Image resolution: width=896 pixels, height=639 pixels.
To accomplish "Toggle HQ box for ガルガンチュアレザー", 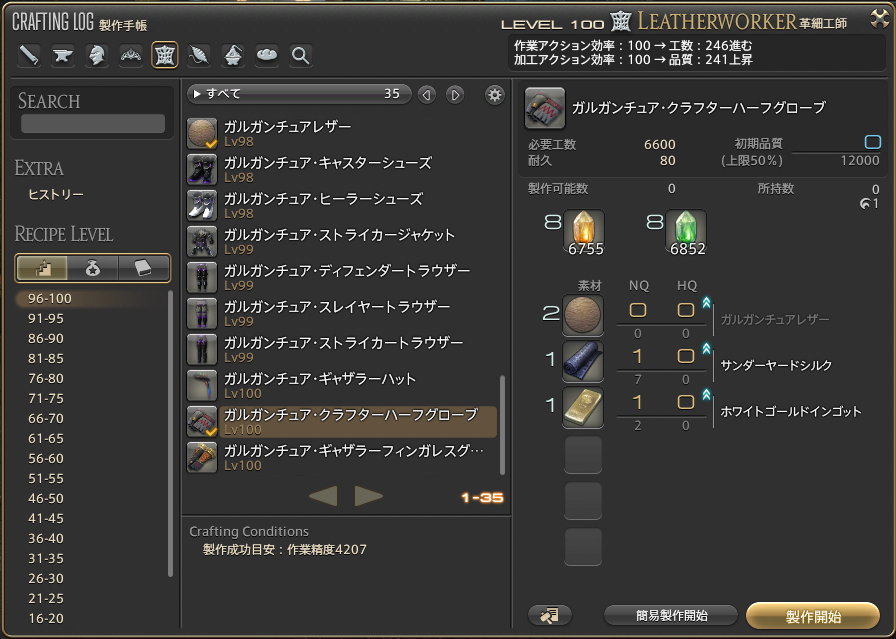I will pyautogui.click(x=686, y=310).
